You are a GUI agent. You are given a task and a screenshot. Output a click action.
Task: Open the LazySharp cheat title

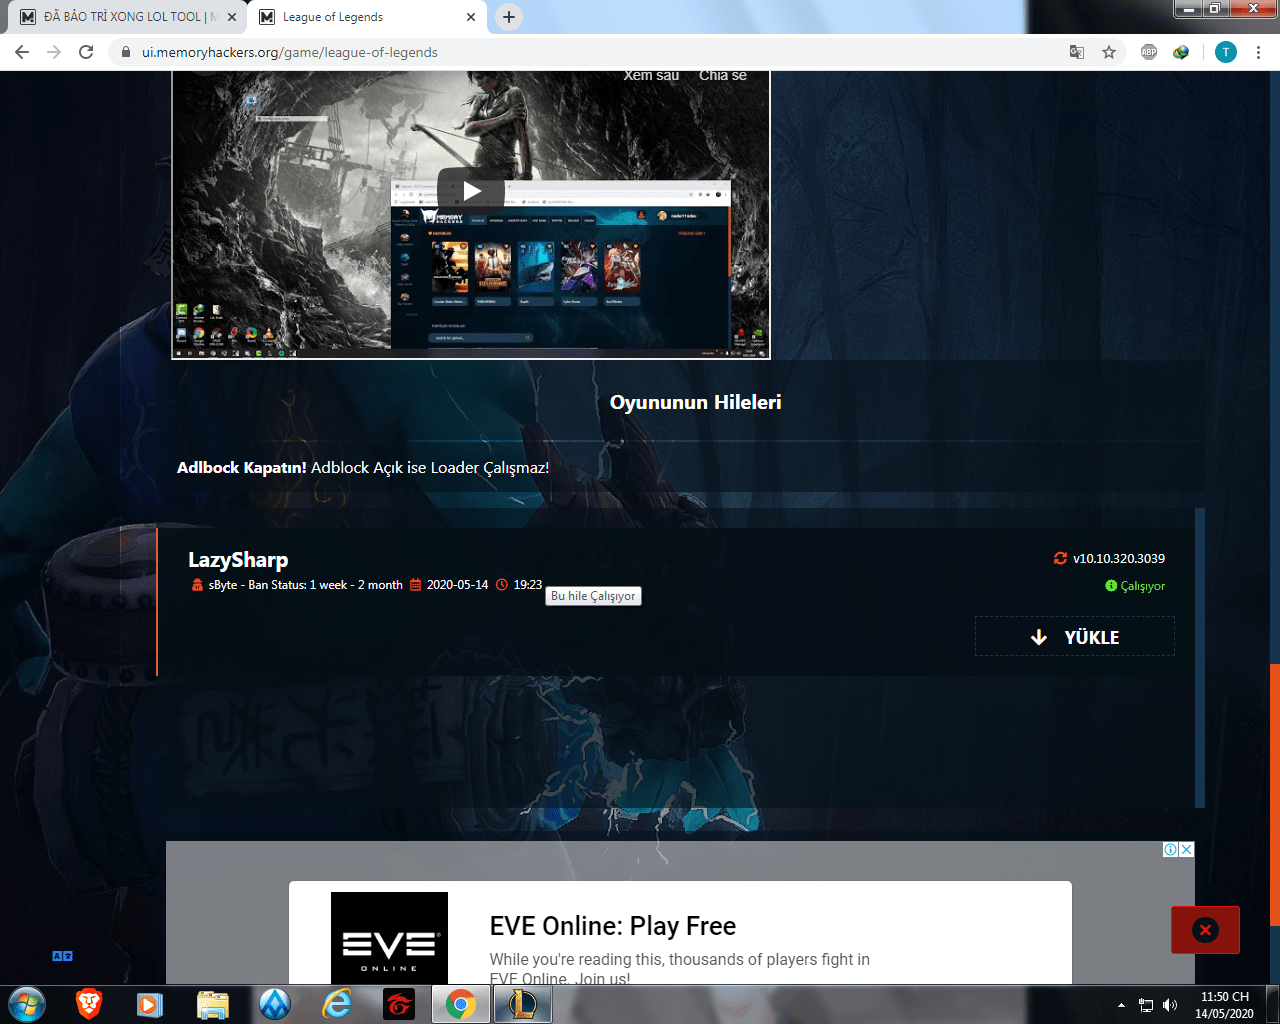click(x=238, y=560)
